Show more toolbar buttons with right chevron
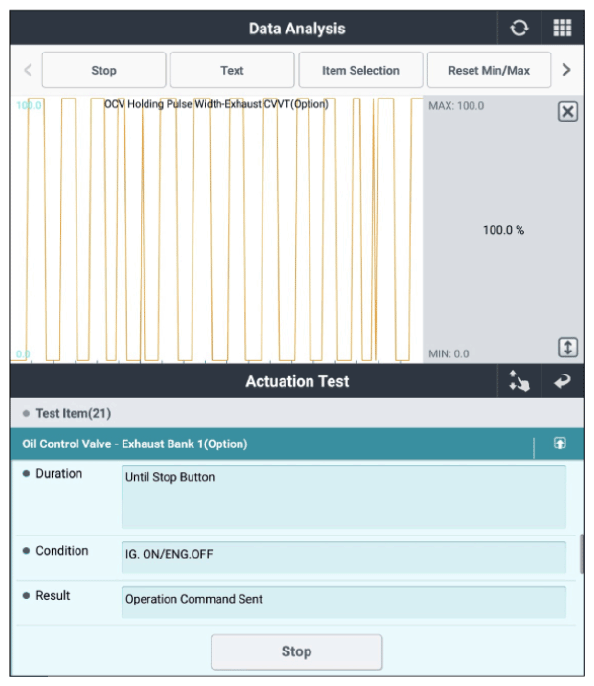Screen dimensions: 594x686 tap(566, 70)
